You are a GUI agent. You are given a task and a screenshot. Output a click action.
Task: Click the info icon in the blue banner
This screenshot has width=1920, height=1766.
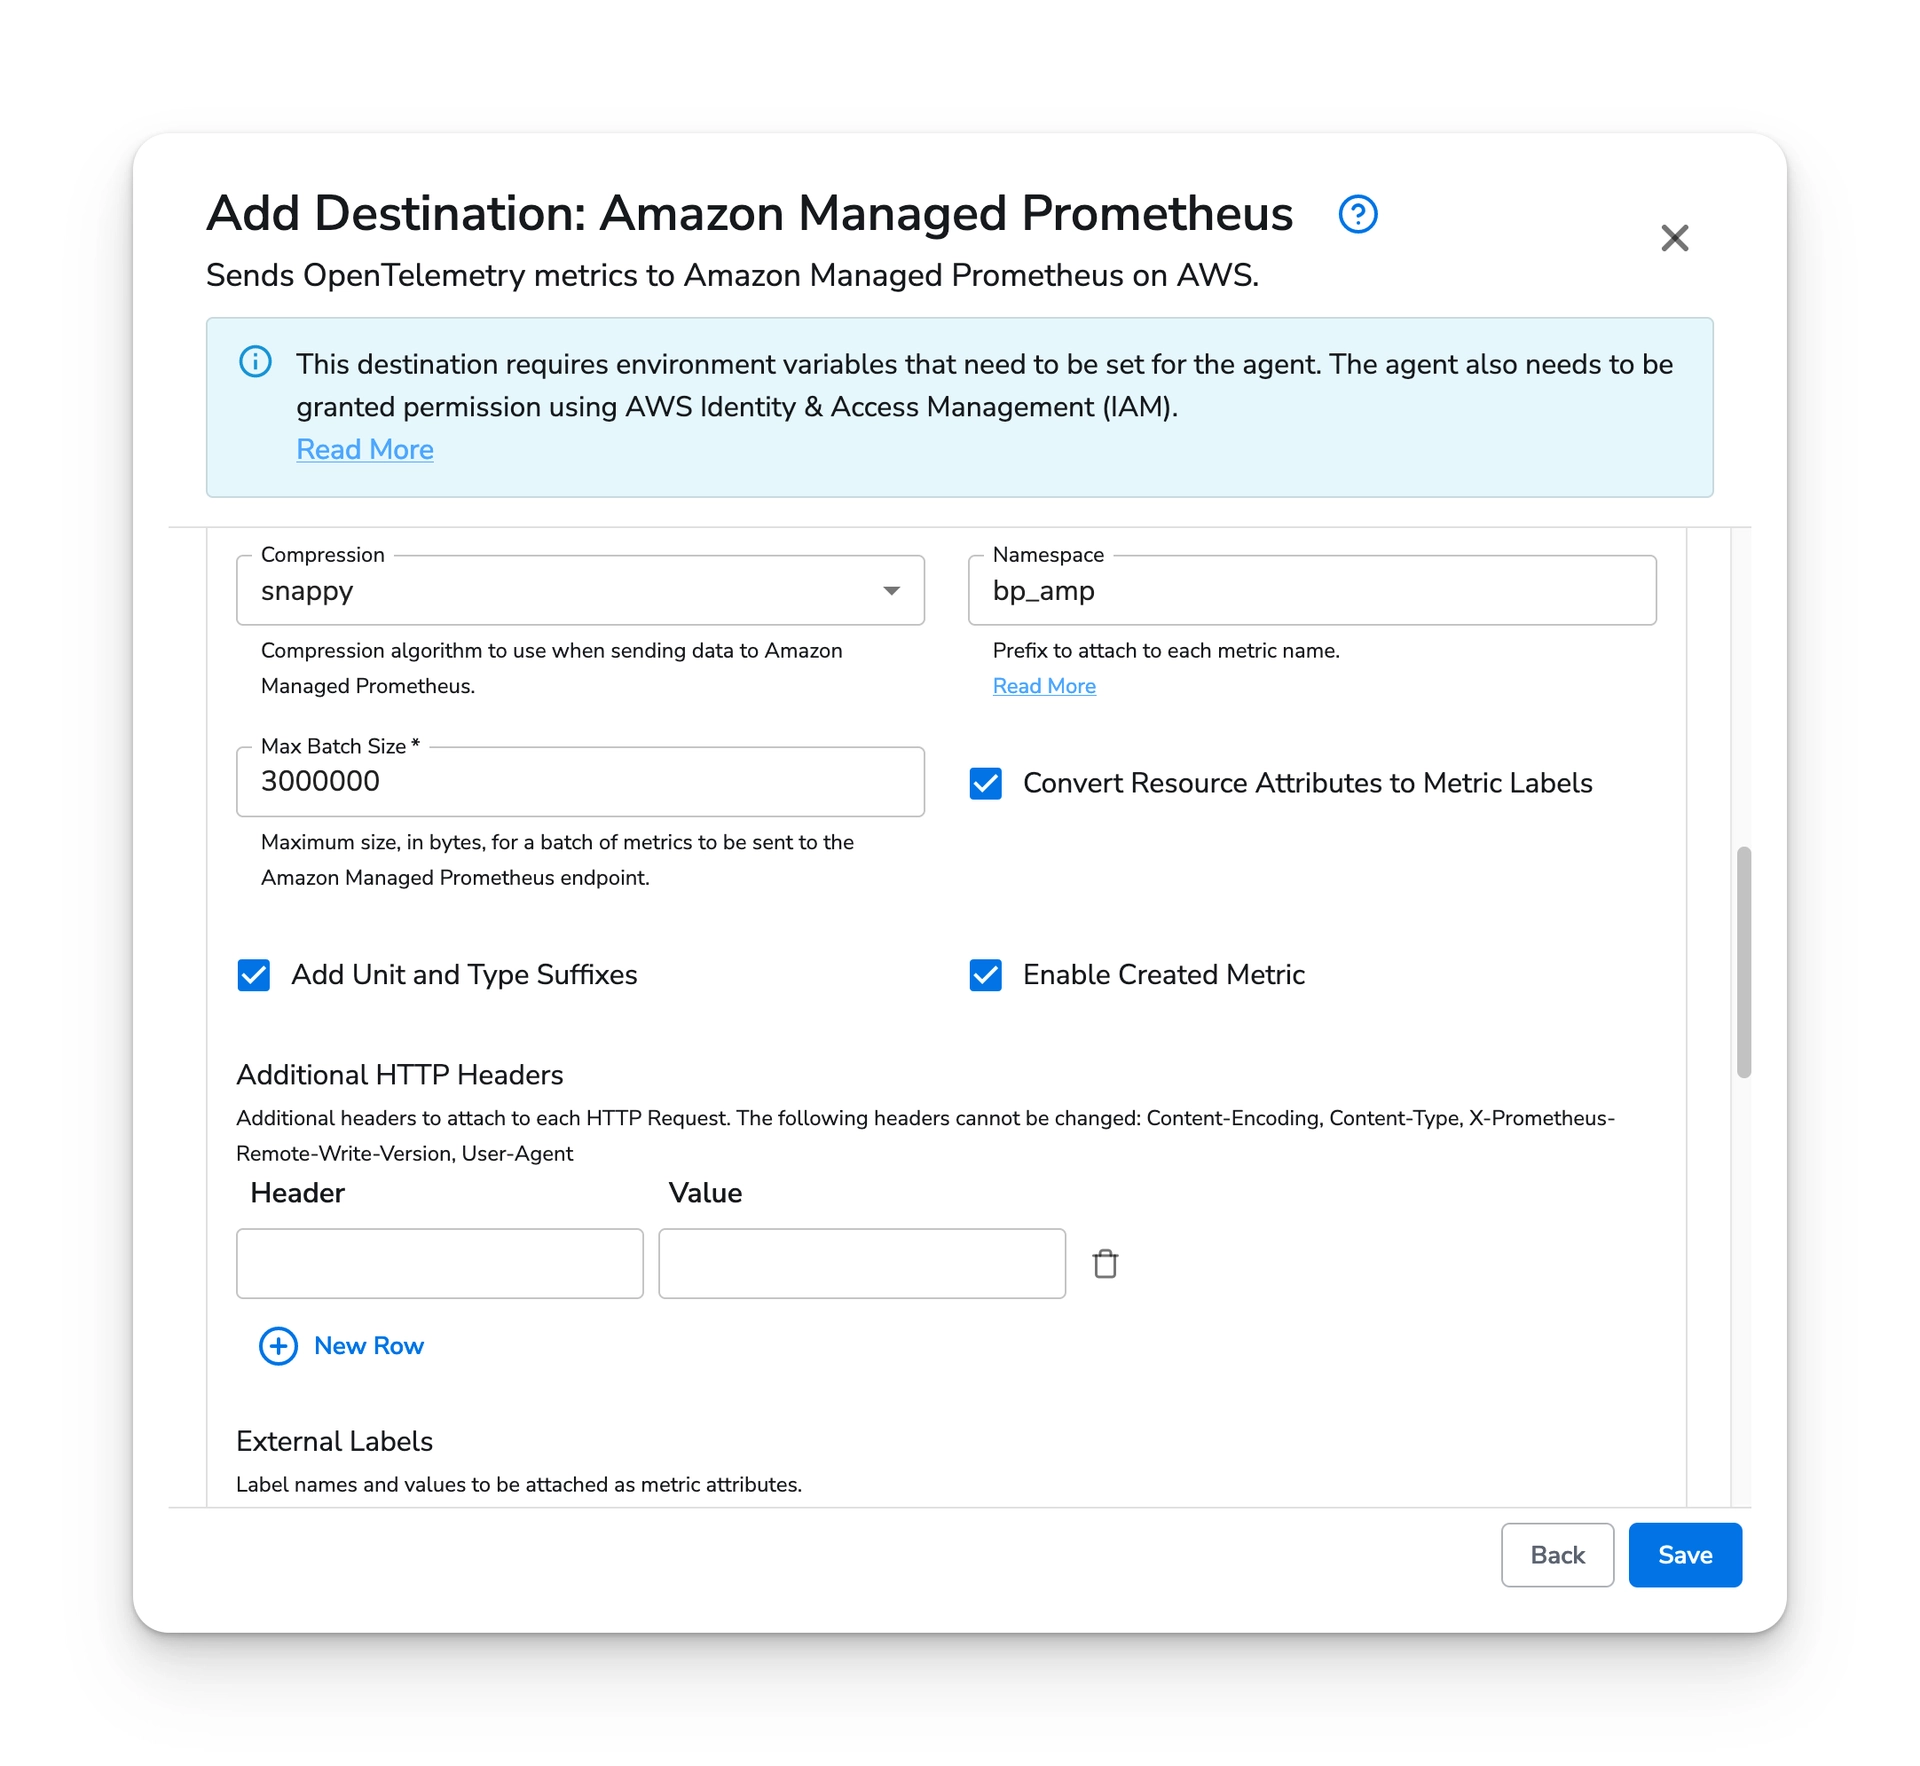pyautogui.click(x=255, y=362)
